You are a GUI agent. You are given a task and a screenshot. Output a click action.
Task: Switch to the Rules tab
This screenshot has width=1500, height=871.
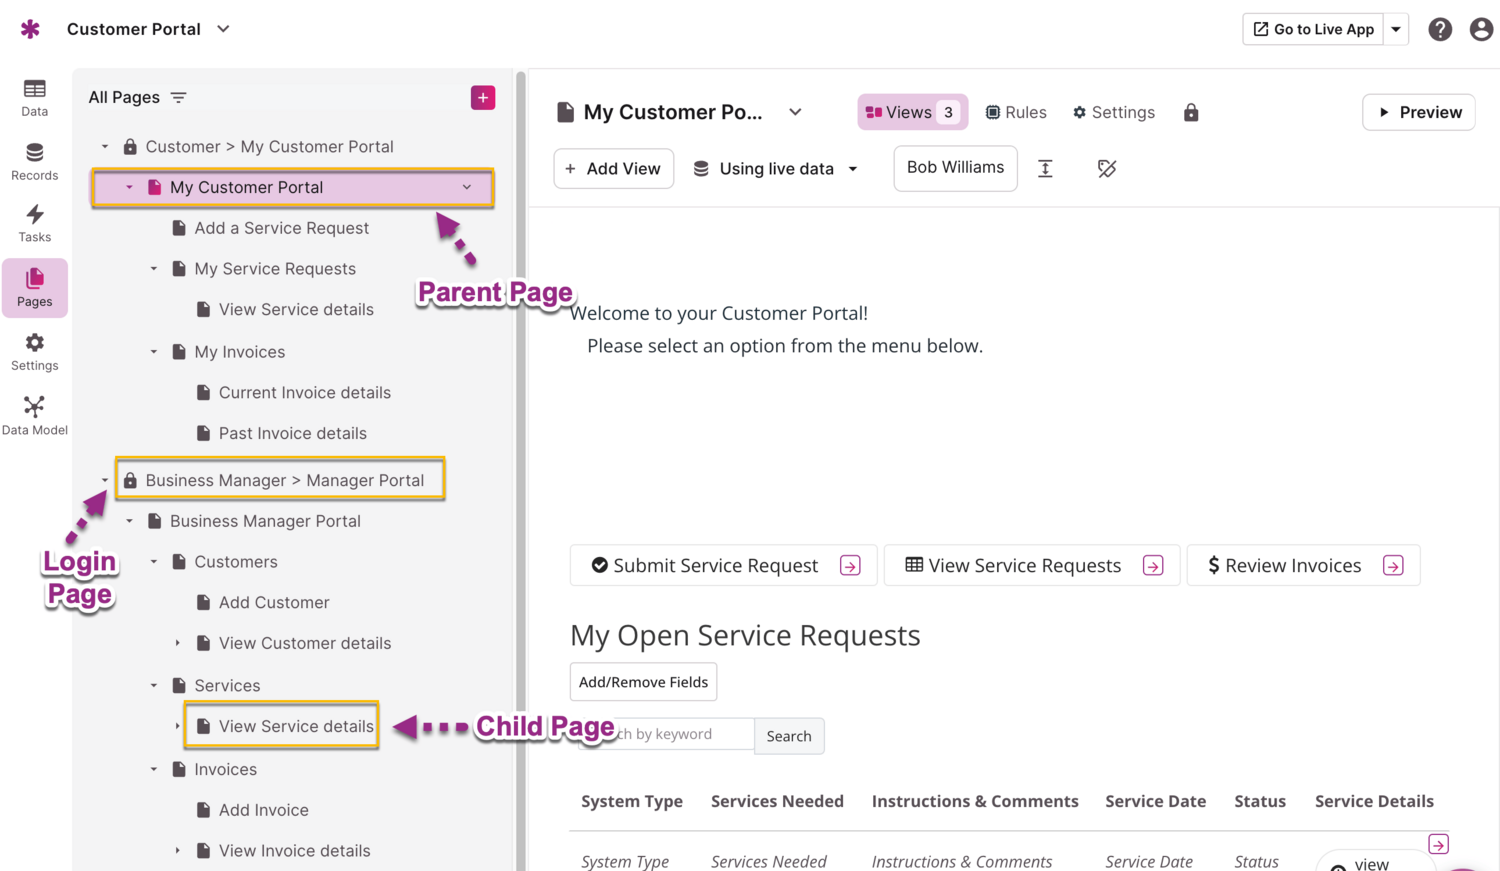click(x=1016, y=113)
